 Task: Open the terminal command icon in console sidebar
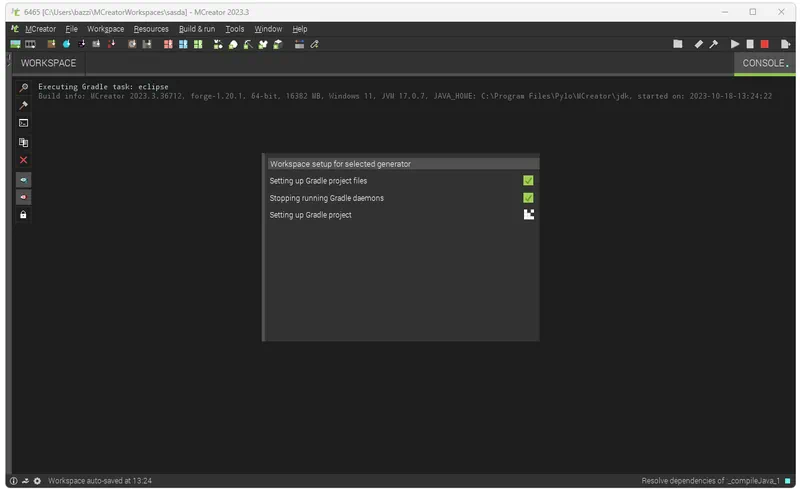click(23, 123)
